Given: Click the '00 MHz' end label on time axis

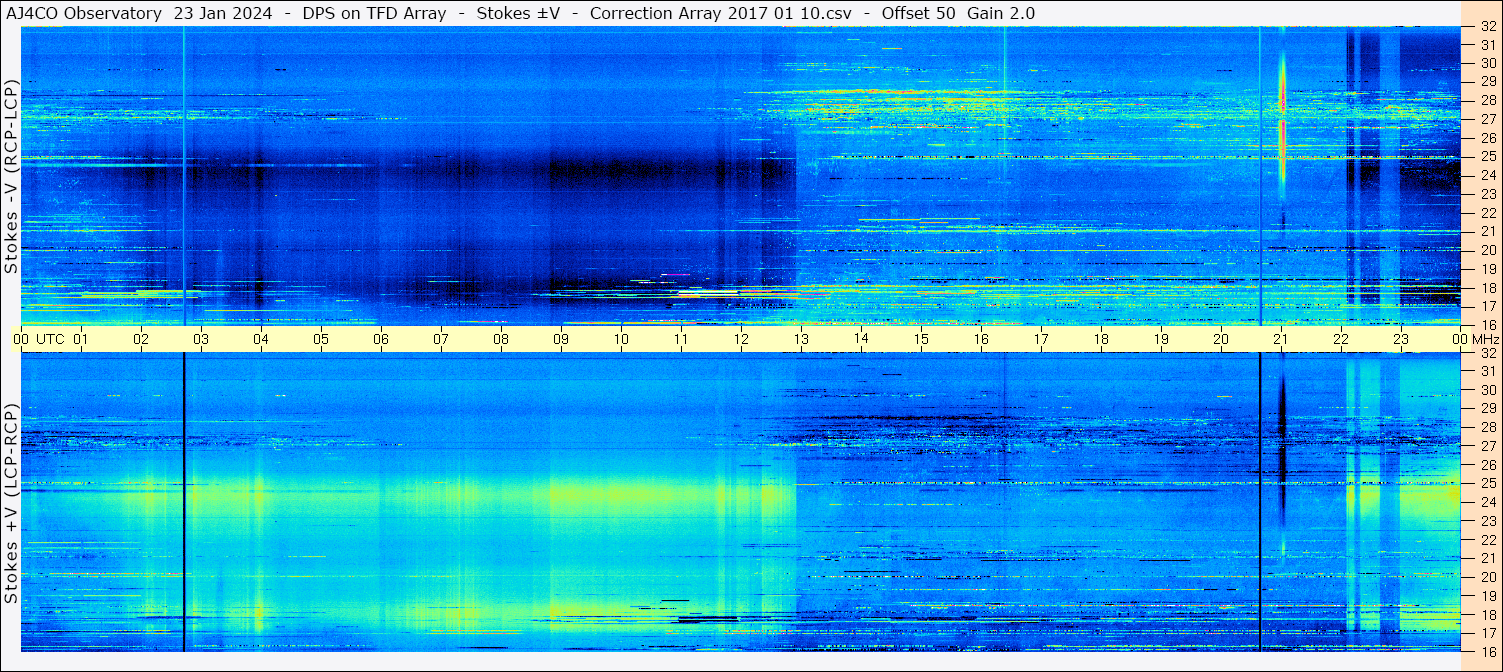Looking at the screenshot, I should coord(1474,339).
